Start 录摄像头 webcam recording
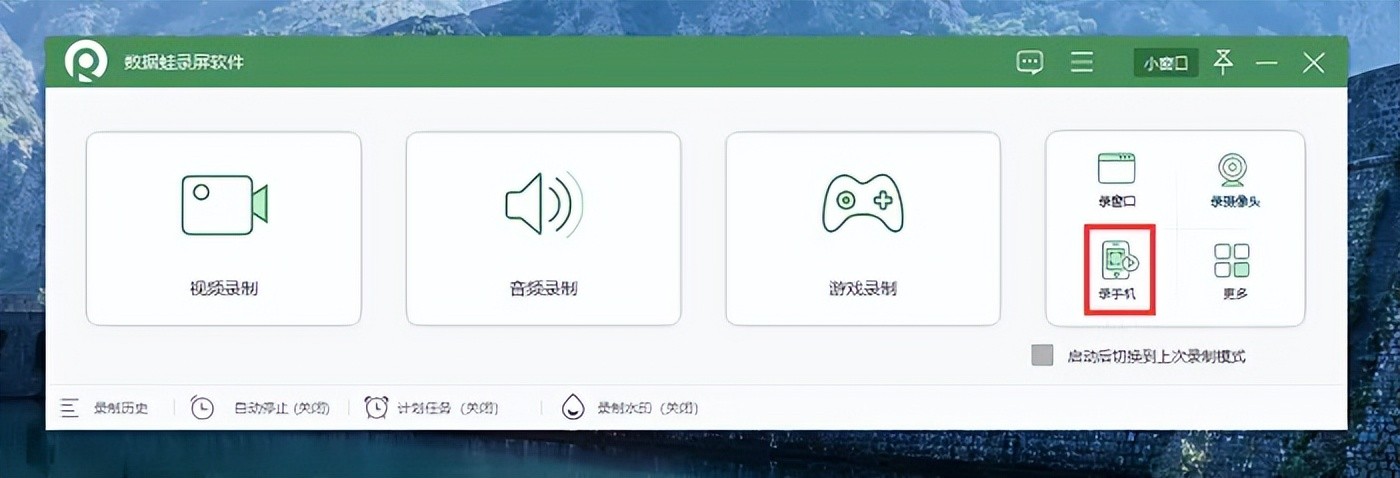Viewport: 1400px width, 478px height. (x=1233, y=180)
